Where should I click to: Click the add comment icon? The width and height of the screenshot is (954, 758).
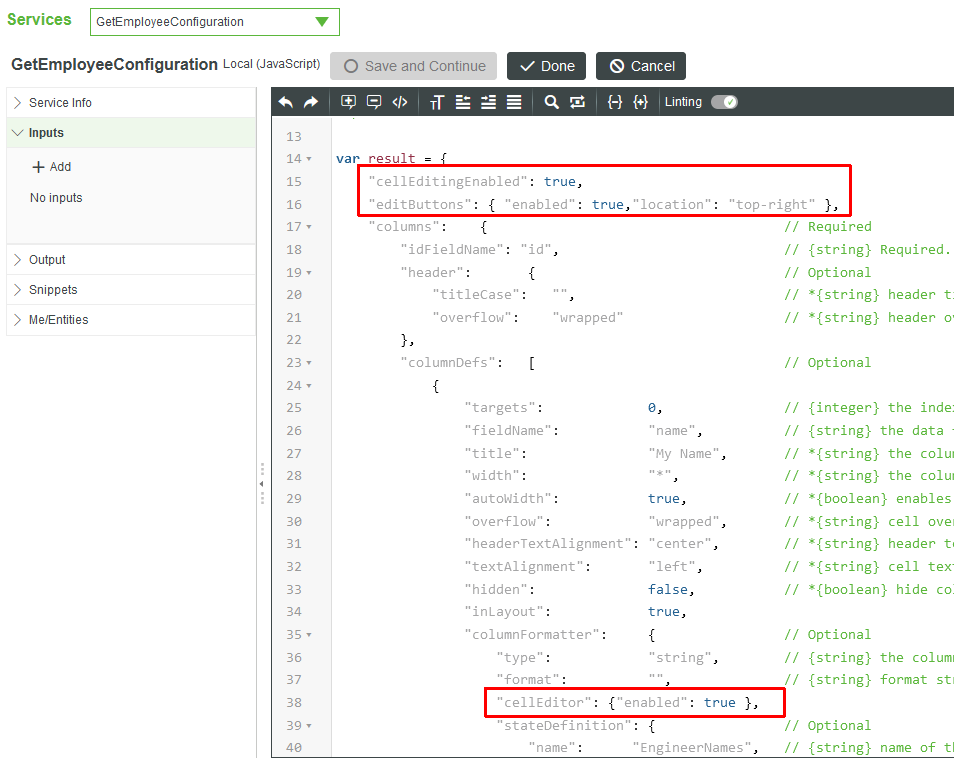point(348,102)
